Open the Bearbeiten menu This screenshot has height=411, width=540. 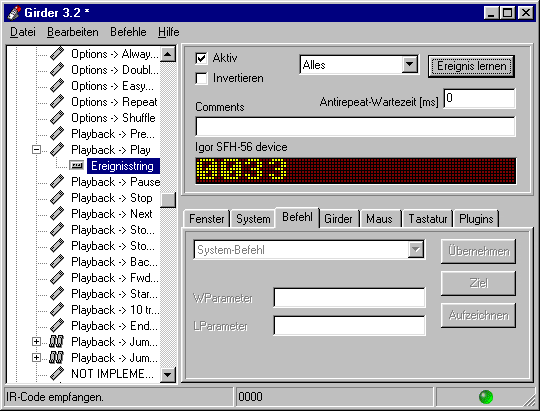coord(73,32)
